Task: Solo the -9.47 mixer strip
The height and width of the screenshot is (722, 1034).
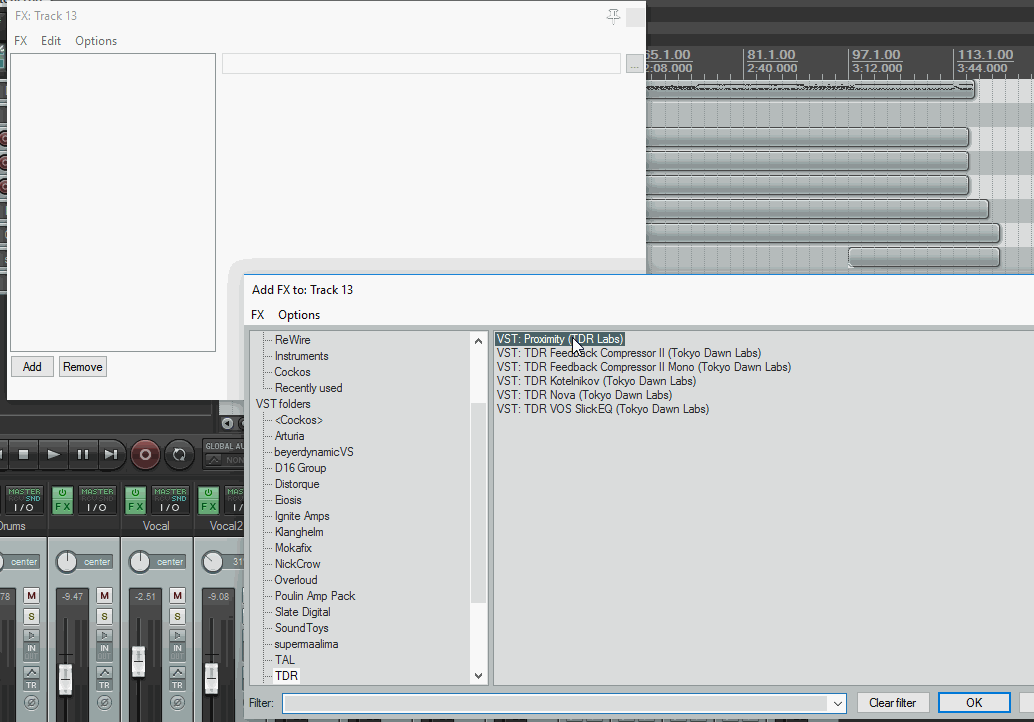Action: click(x=104, y=617)
